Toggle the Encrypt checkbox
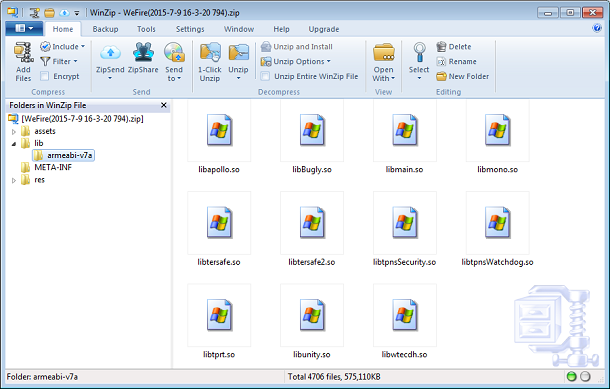Viewport: 610px width, 389px height. coord(45,76)
